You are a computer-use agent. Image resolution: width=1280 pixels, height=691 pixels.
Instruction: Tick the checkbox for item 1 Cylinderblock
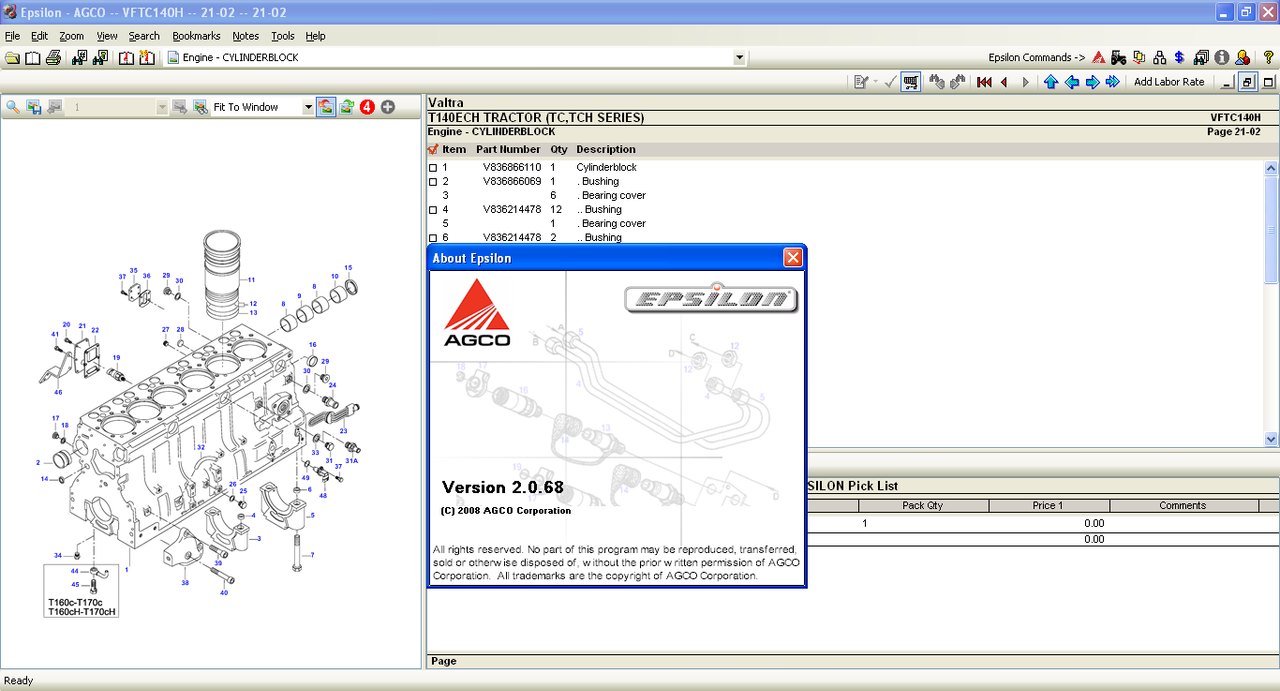tap(433, 168)
